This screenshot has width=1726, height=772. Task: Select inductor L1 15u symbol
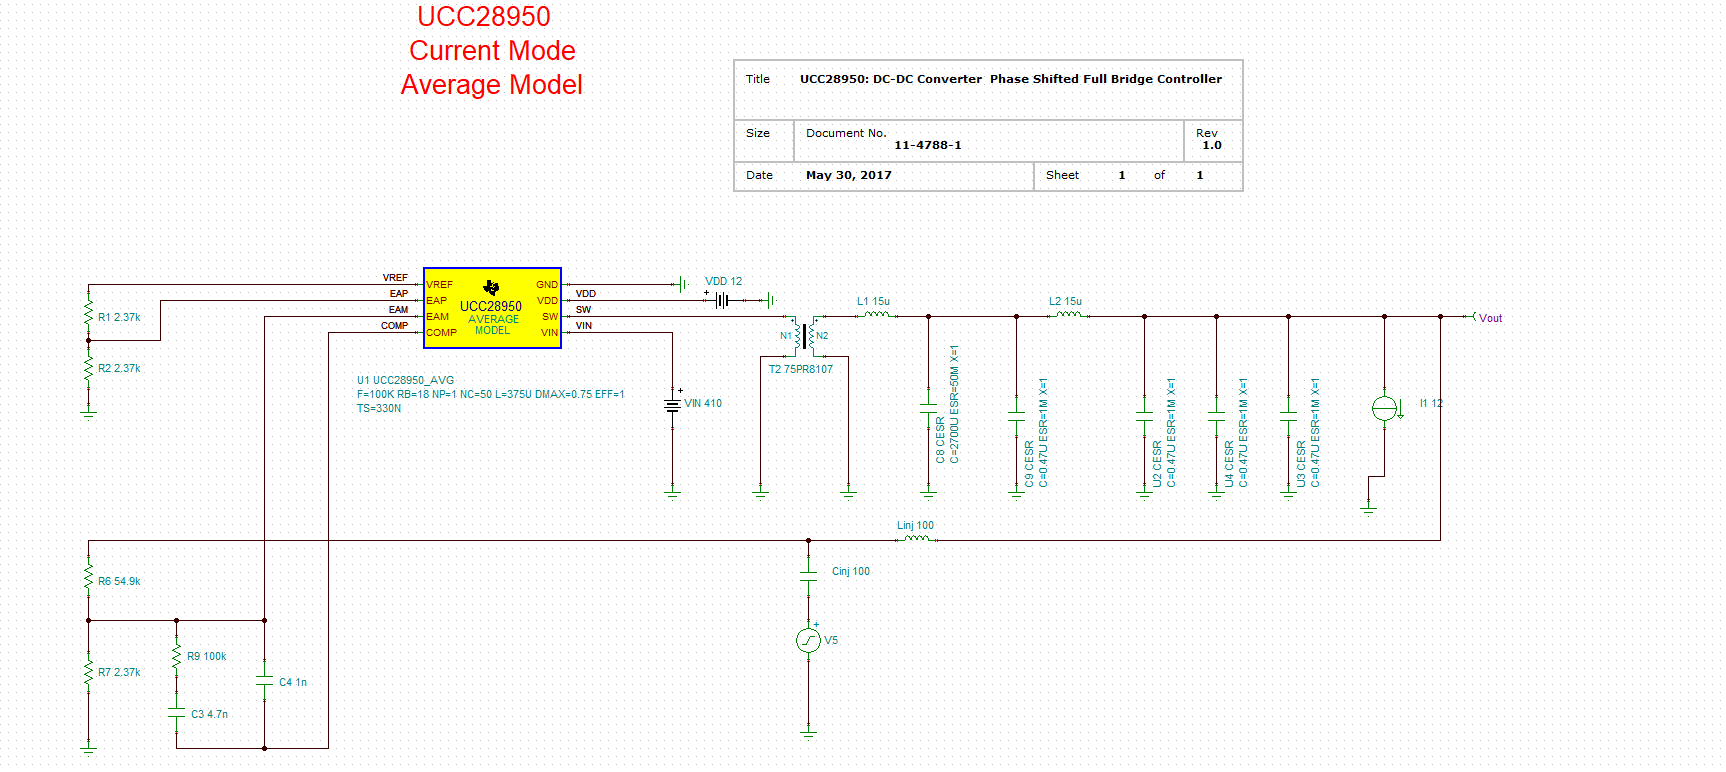tap(876, 315)
